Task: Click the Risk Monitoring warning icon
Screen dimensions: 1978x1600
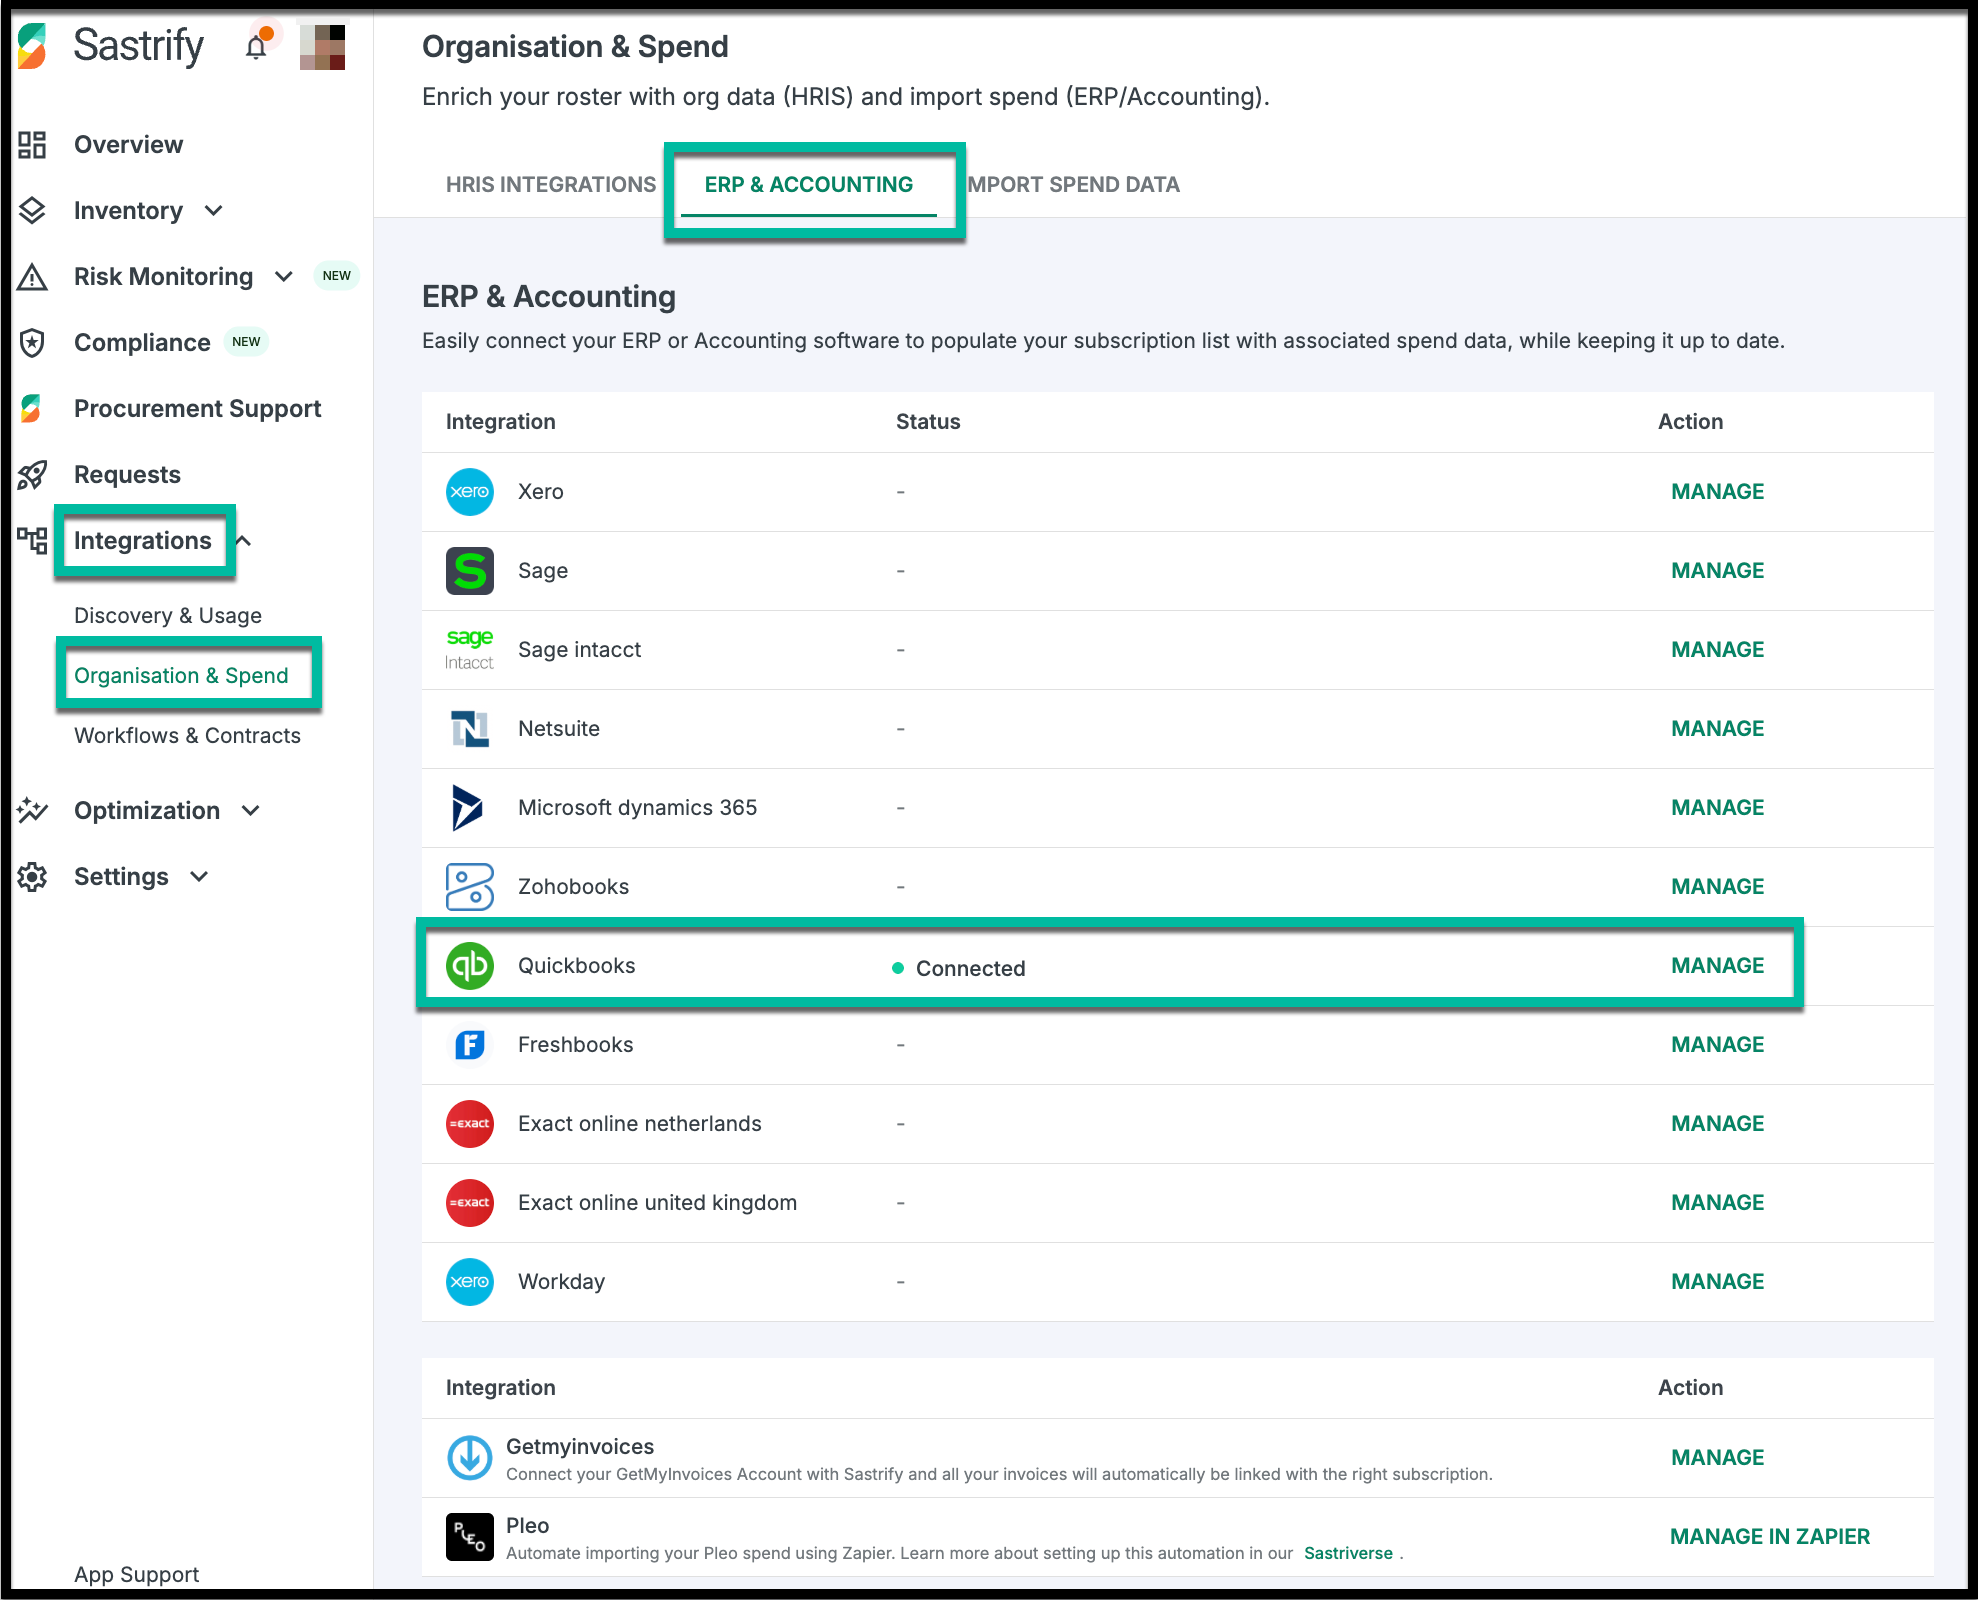Action: click(x=32, y=277)
